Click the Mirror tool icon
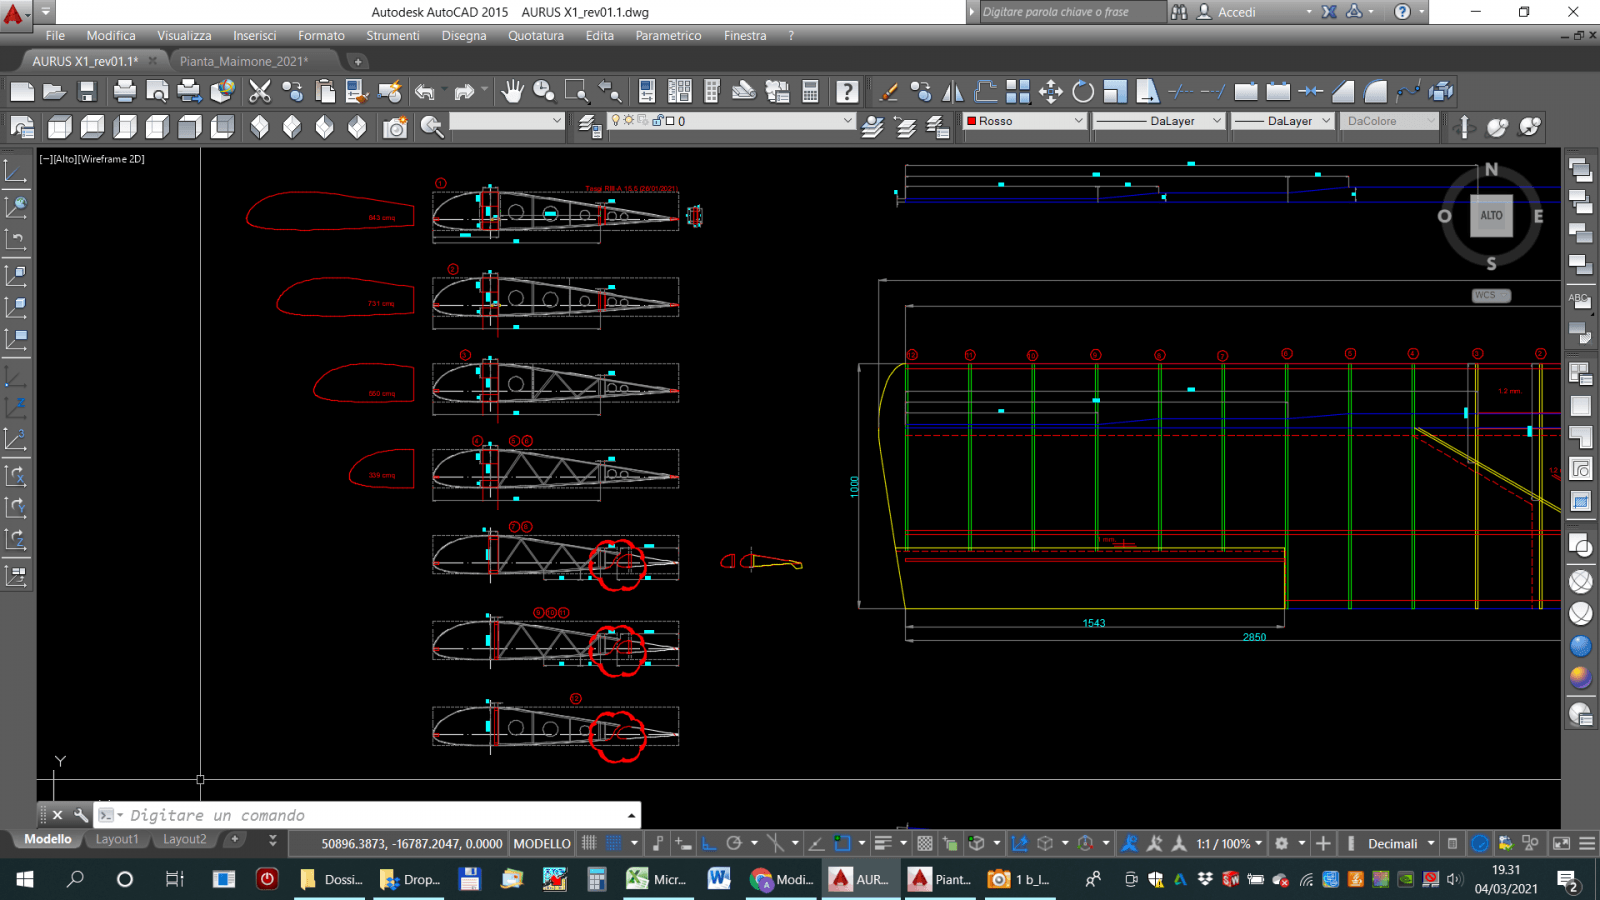This screenshot has height=900, width=1600. point(953,92)
